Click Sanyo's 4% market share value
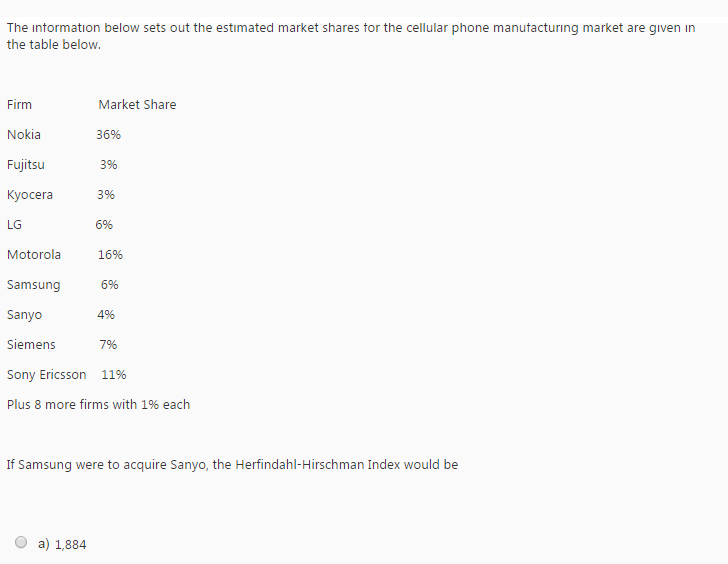The width and height of the screenshot is (728, 564). (x=106, y=315)
